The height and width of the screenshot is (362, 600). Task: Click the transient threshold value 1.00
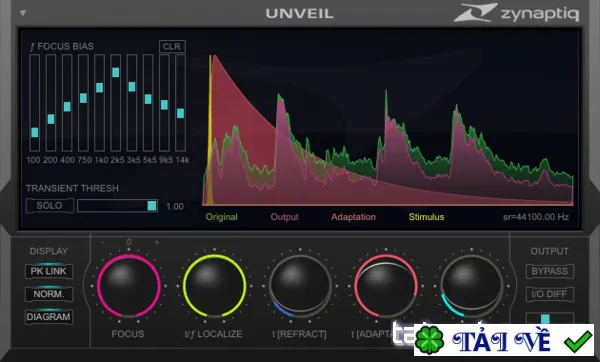[175, 207]
